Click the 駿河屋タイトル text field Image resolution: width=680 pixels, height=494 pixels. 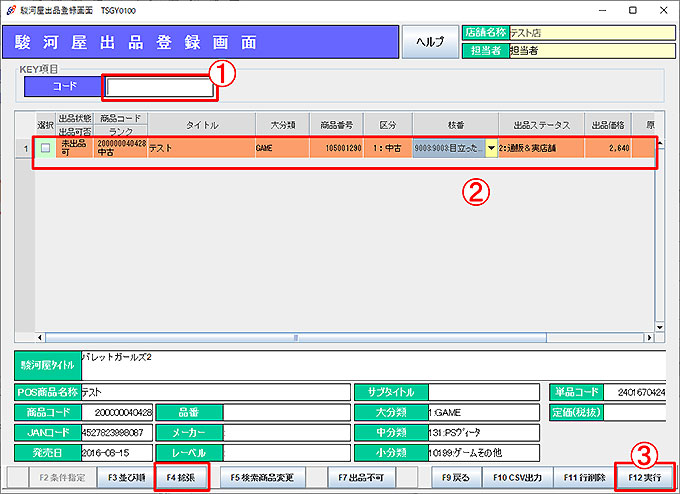pyautogui.click(x=370, y=365)
